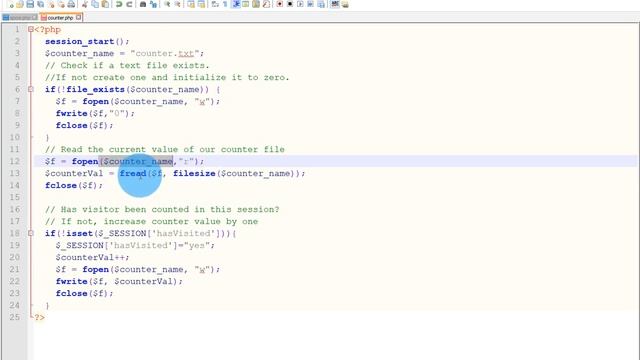
Task: Open a file using toolbar folder icon
Action: [x=20, y=4]
